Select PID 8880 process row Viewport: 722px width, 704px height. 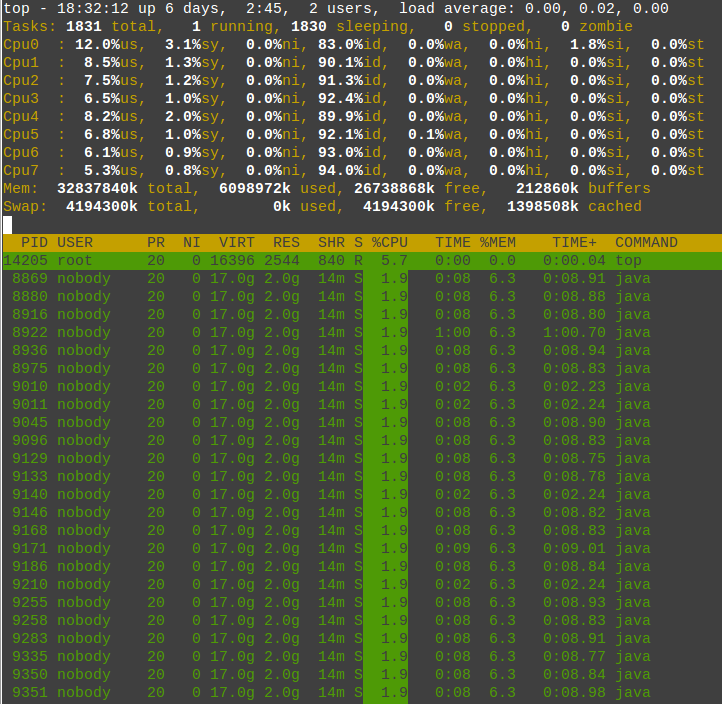coord(361,297)
